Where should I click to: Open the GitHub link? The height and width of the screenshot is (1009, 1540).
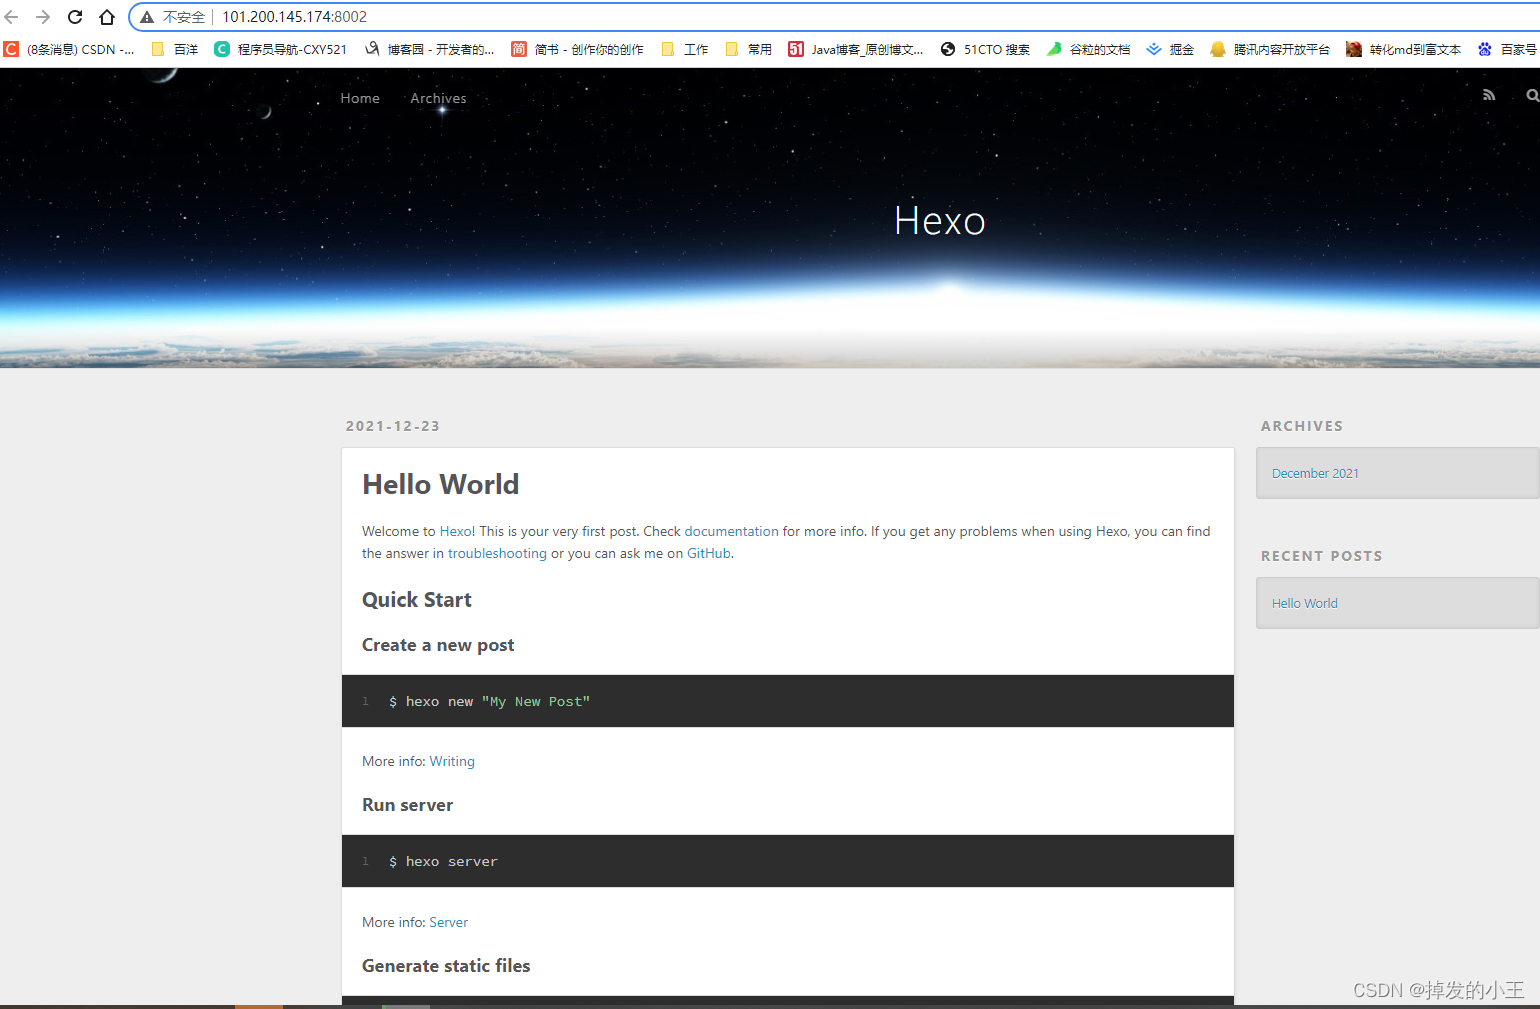click(708, 553)
